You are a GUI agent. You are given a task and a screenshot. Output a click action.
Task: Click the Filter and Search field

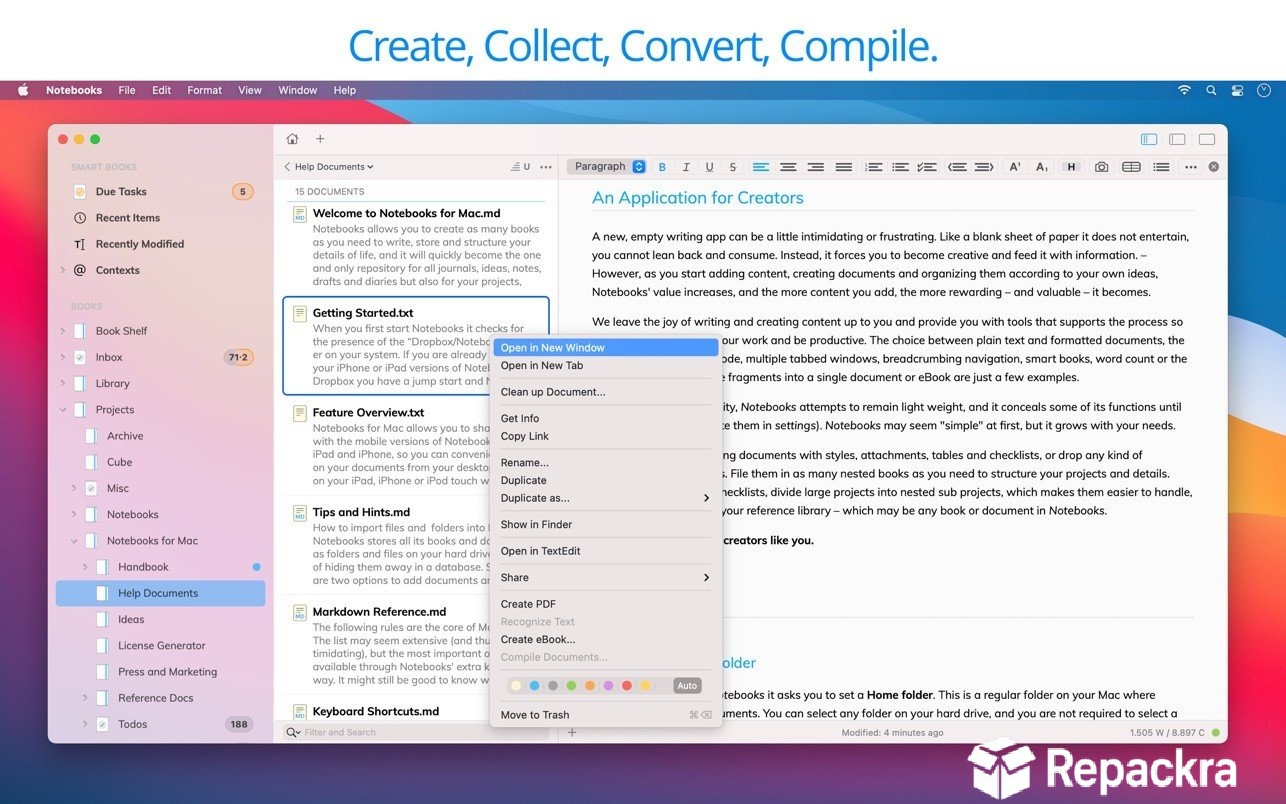414,732
